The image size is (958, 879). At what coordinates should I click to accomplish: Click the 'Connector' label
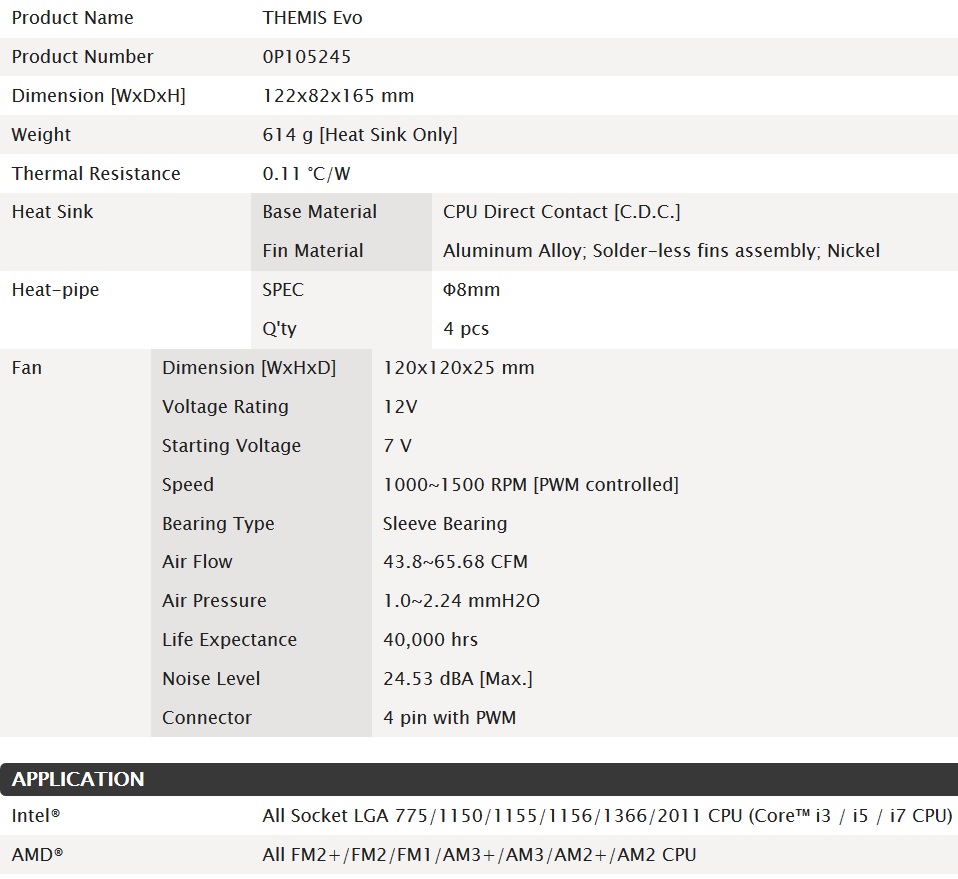coord(207,718)
